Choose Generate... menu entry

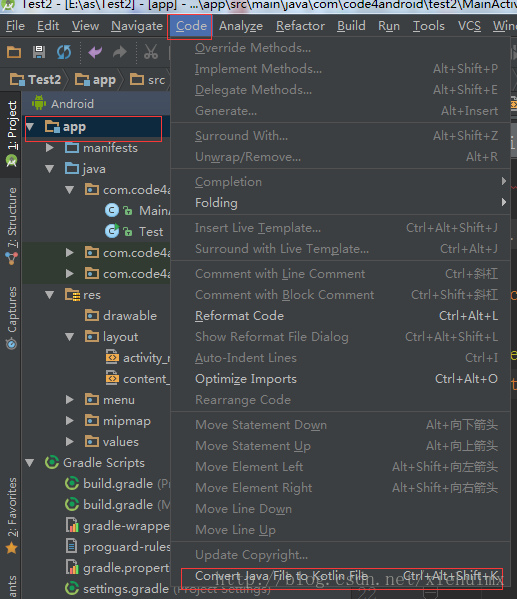(340, 111)
